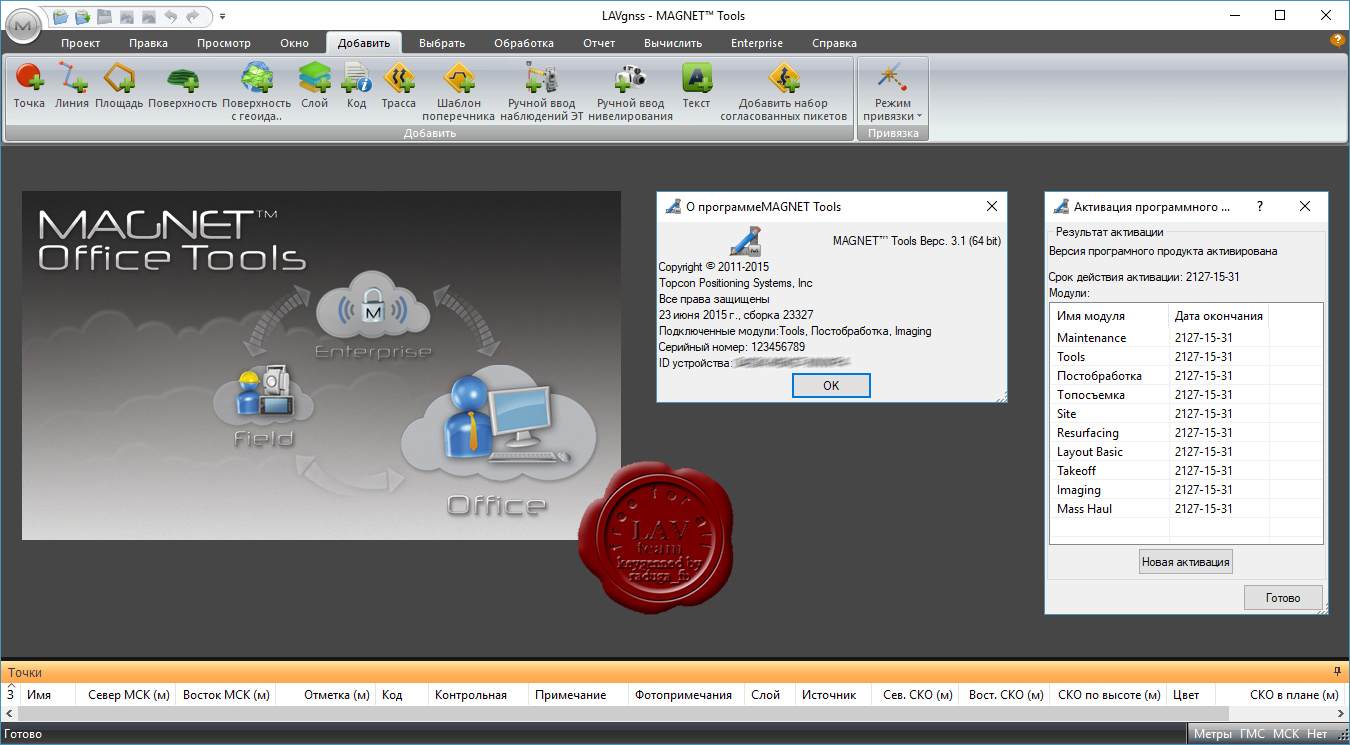Image resolution: width=1350 pixels, height=745 pixels.
Task: Click the open project icon in quick toolbar
Action: [x=61, y=16]
